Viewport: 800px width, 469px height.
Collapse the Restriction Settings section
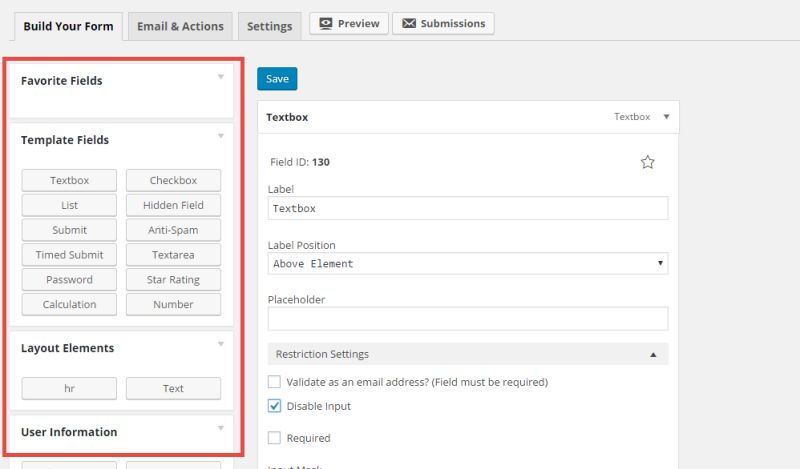(468, 354)
